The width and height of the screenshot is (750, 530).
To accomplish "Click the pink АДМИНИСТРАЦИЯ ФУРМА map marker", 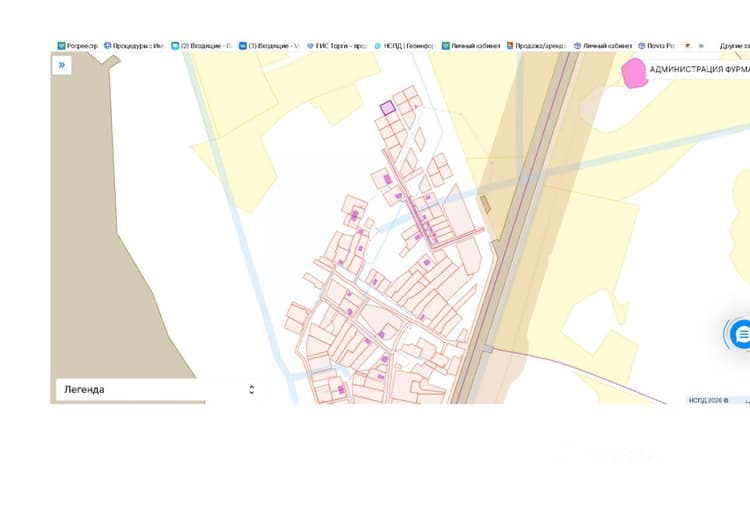I will click(x=634, y=73).
